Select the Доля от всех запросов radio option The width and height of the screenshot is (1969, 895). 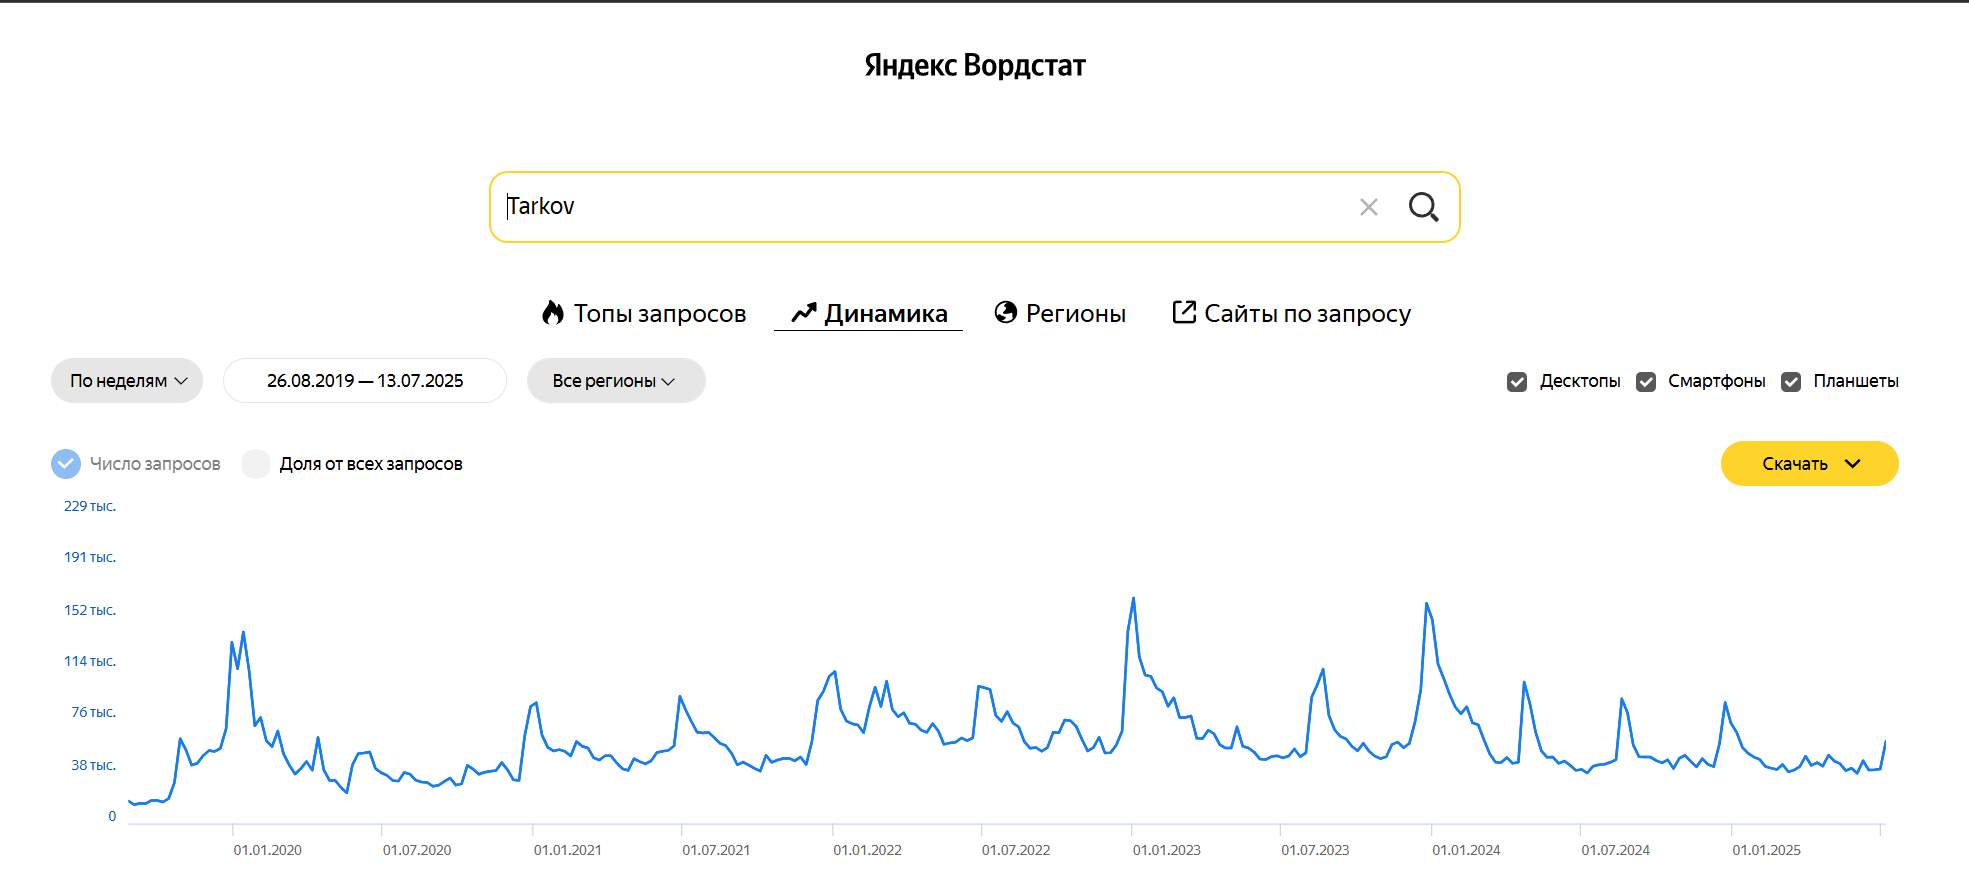tap(256, 464)
